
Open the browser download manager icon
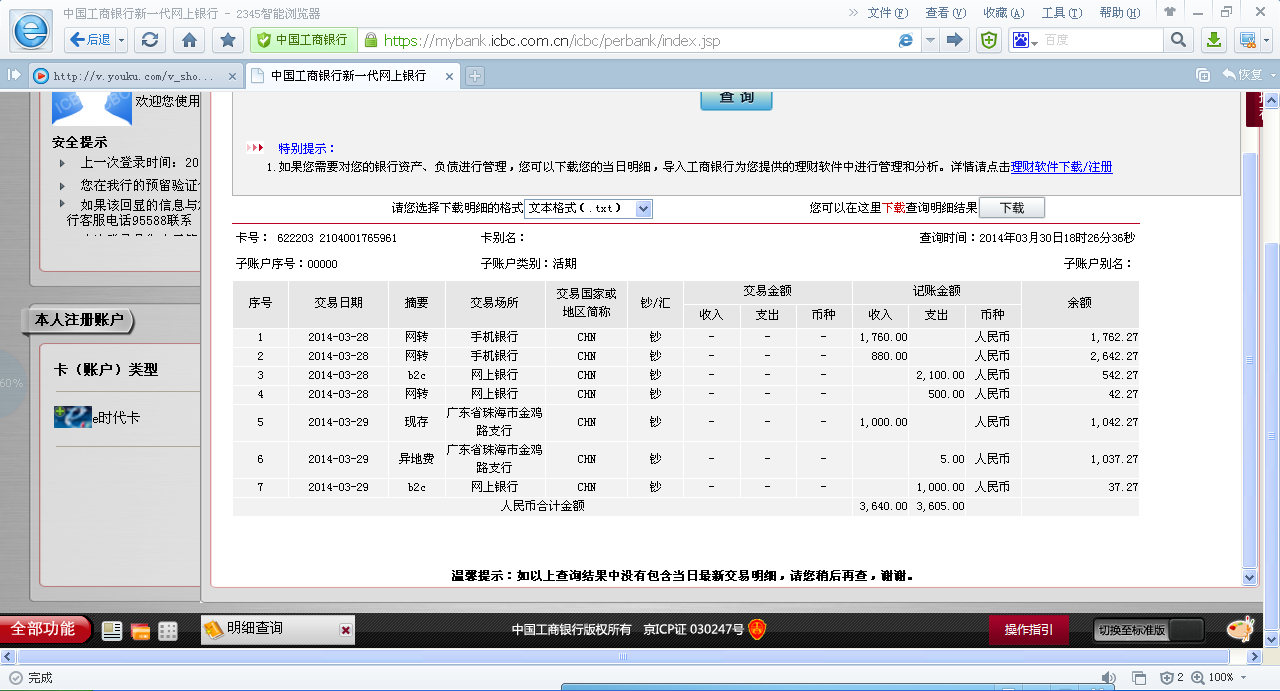(x=1213, y=40)
